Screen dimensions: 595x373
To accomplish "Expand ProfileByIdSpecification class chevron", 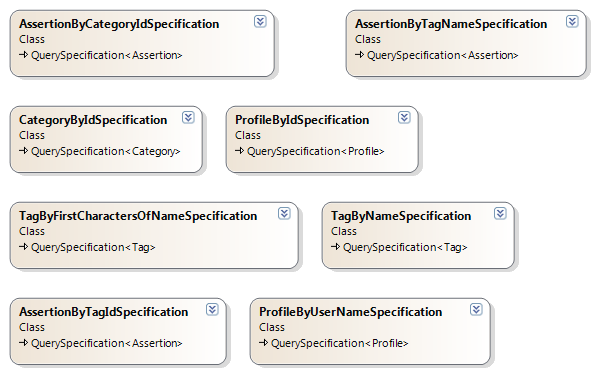I will coord(404,118).
